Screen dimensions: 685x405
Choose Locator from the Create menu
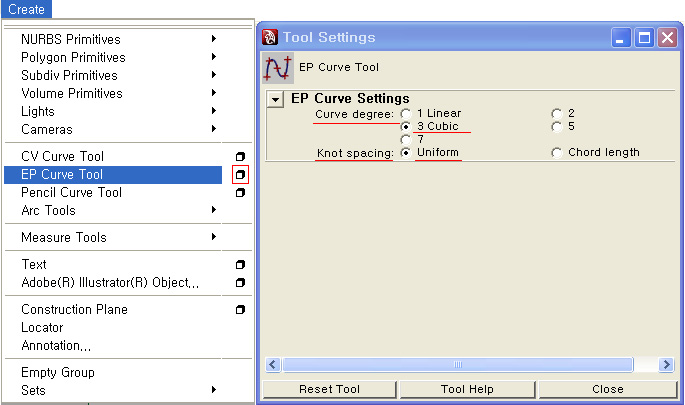pyautogui.click(x=42, y=327)
